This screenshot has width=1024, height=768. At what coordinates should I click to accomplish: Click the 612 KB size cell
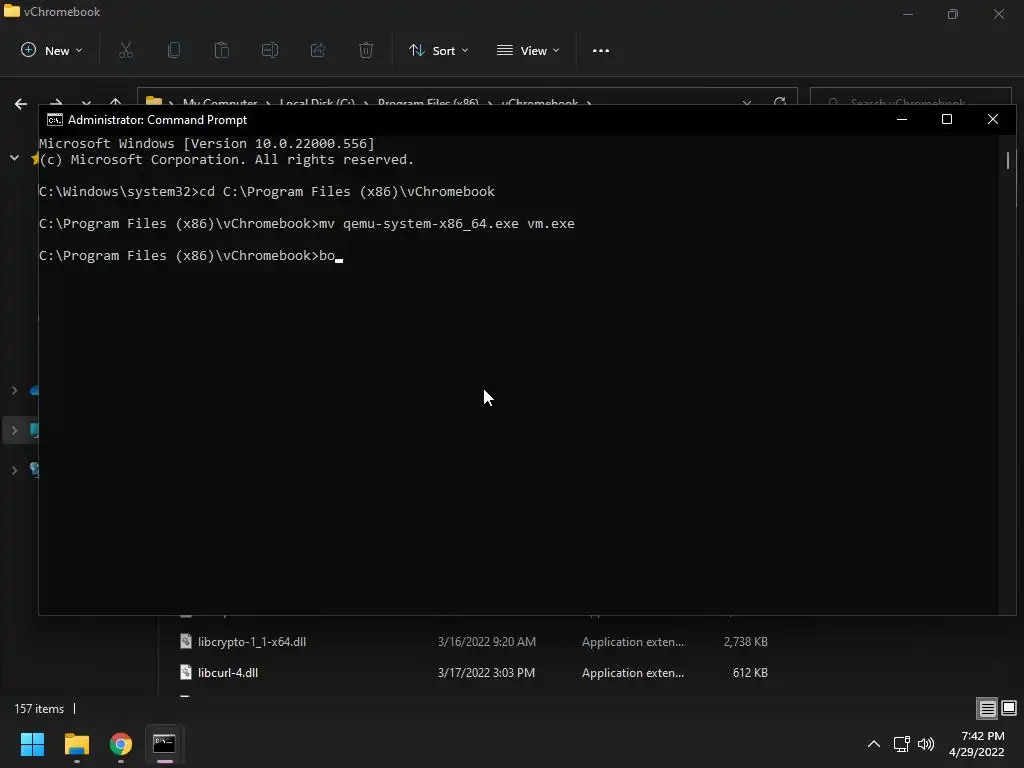point(750,673)
